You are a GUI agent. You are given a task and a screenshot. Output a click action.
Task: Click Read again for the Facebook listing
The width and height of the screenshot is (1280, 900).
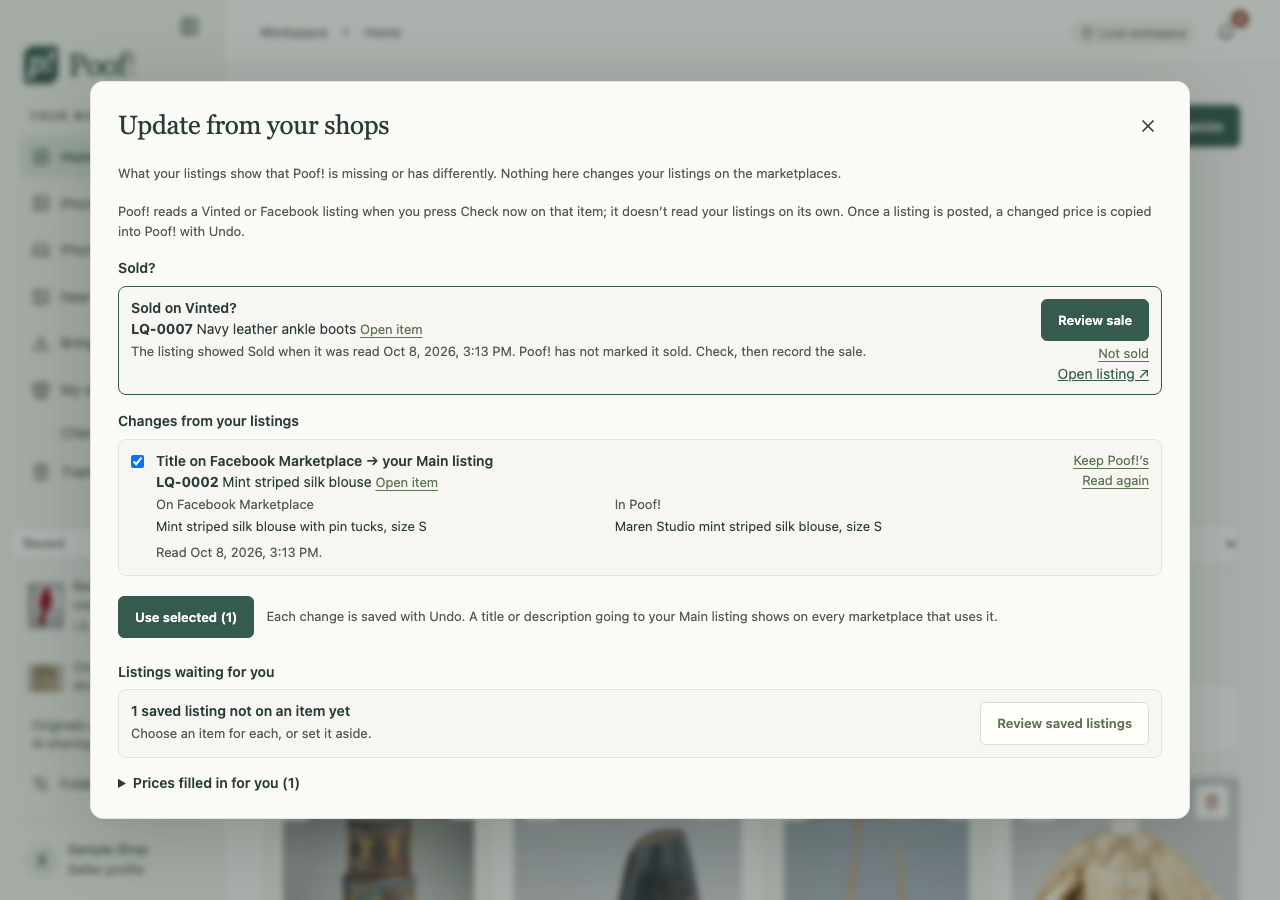1115,481
